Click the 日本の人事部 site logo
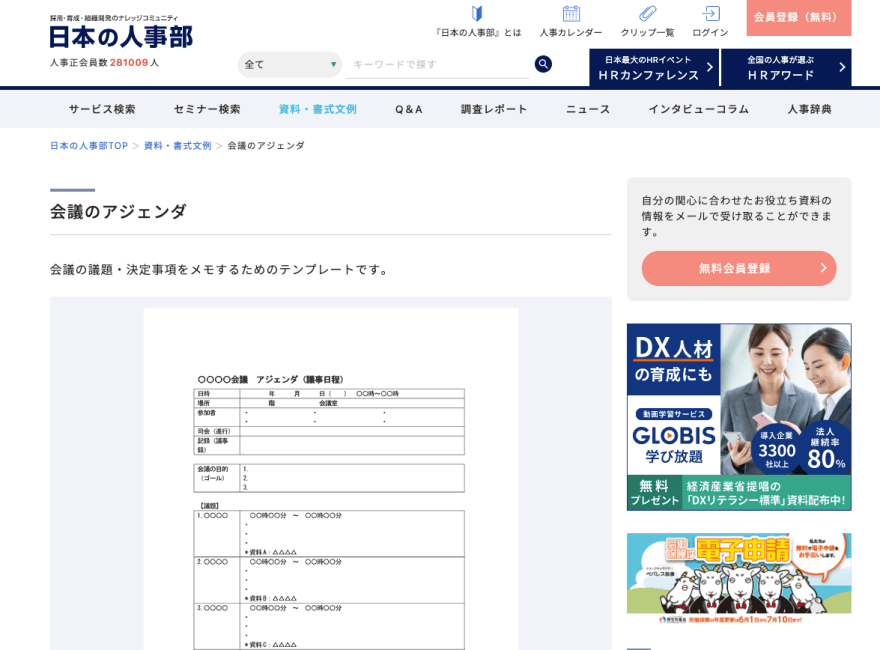 [x=121, y=36]
